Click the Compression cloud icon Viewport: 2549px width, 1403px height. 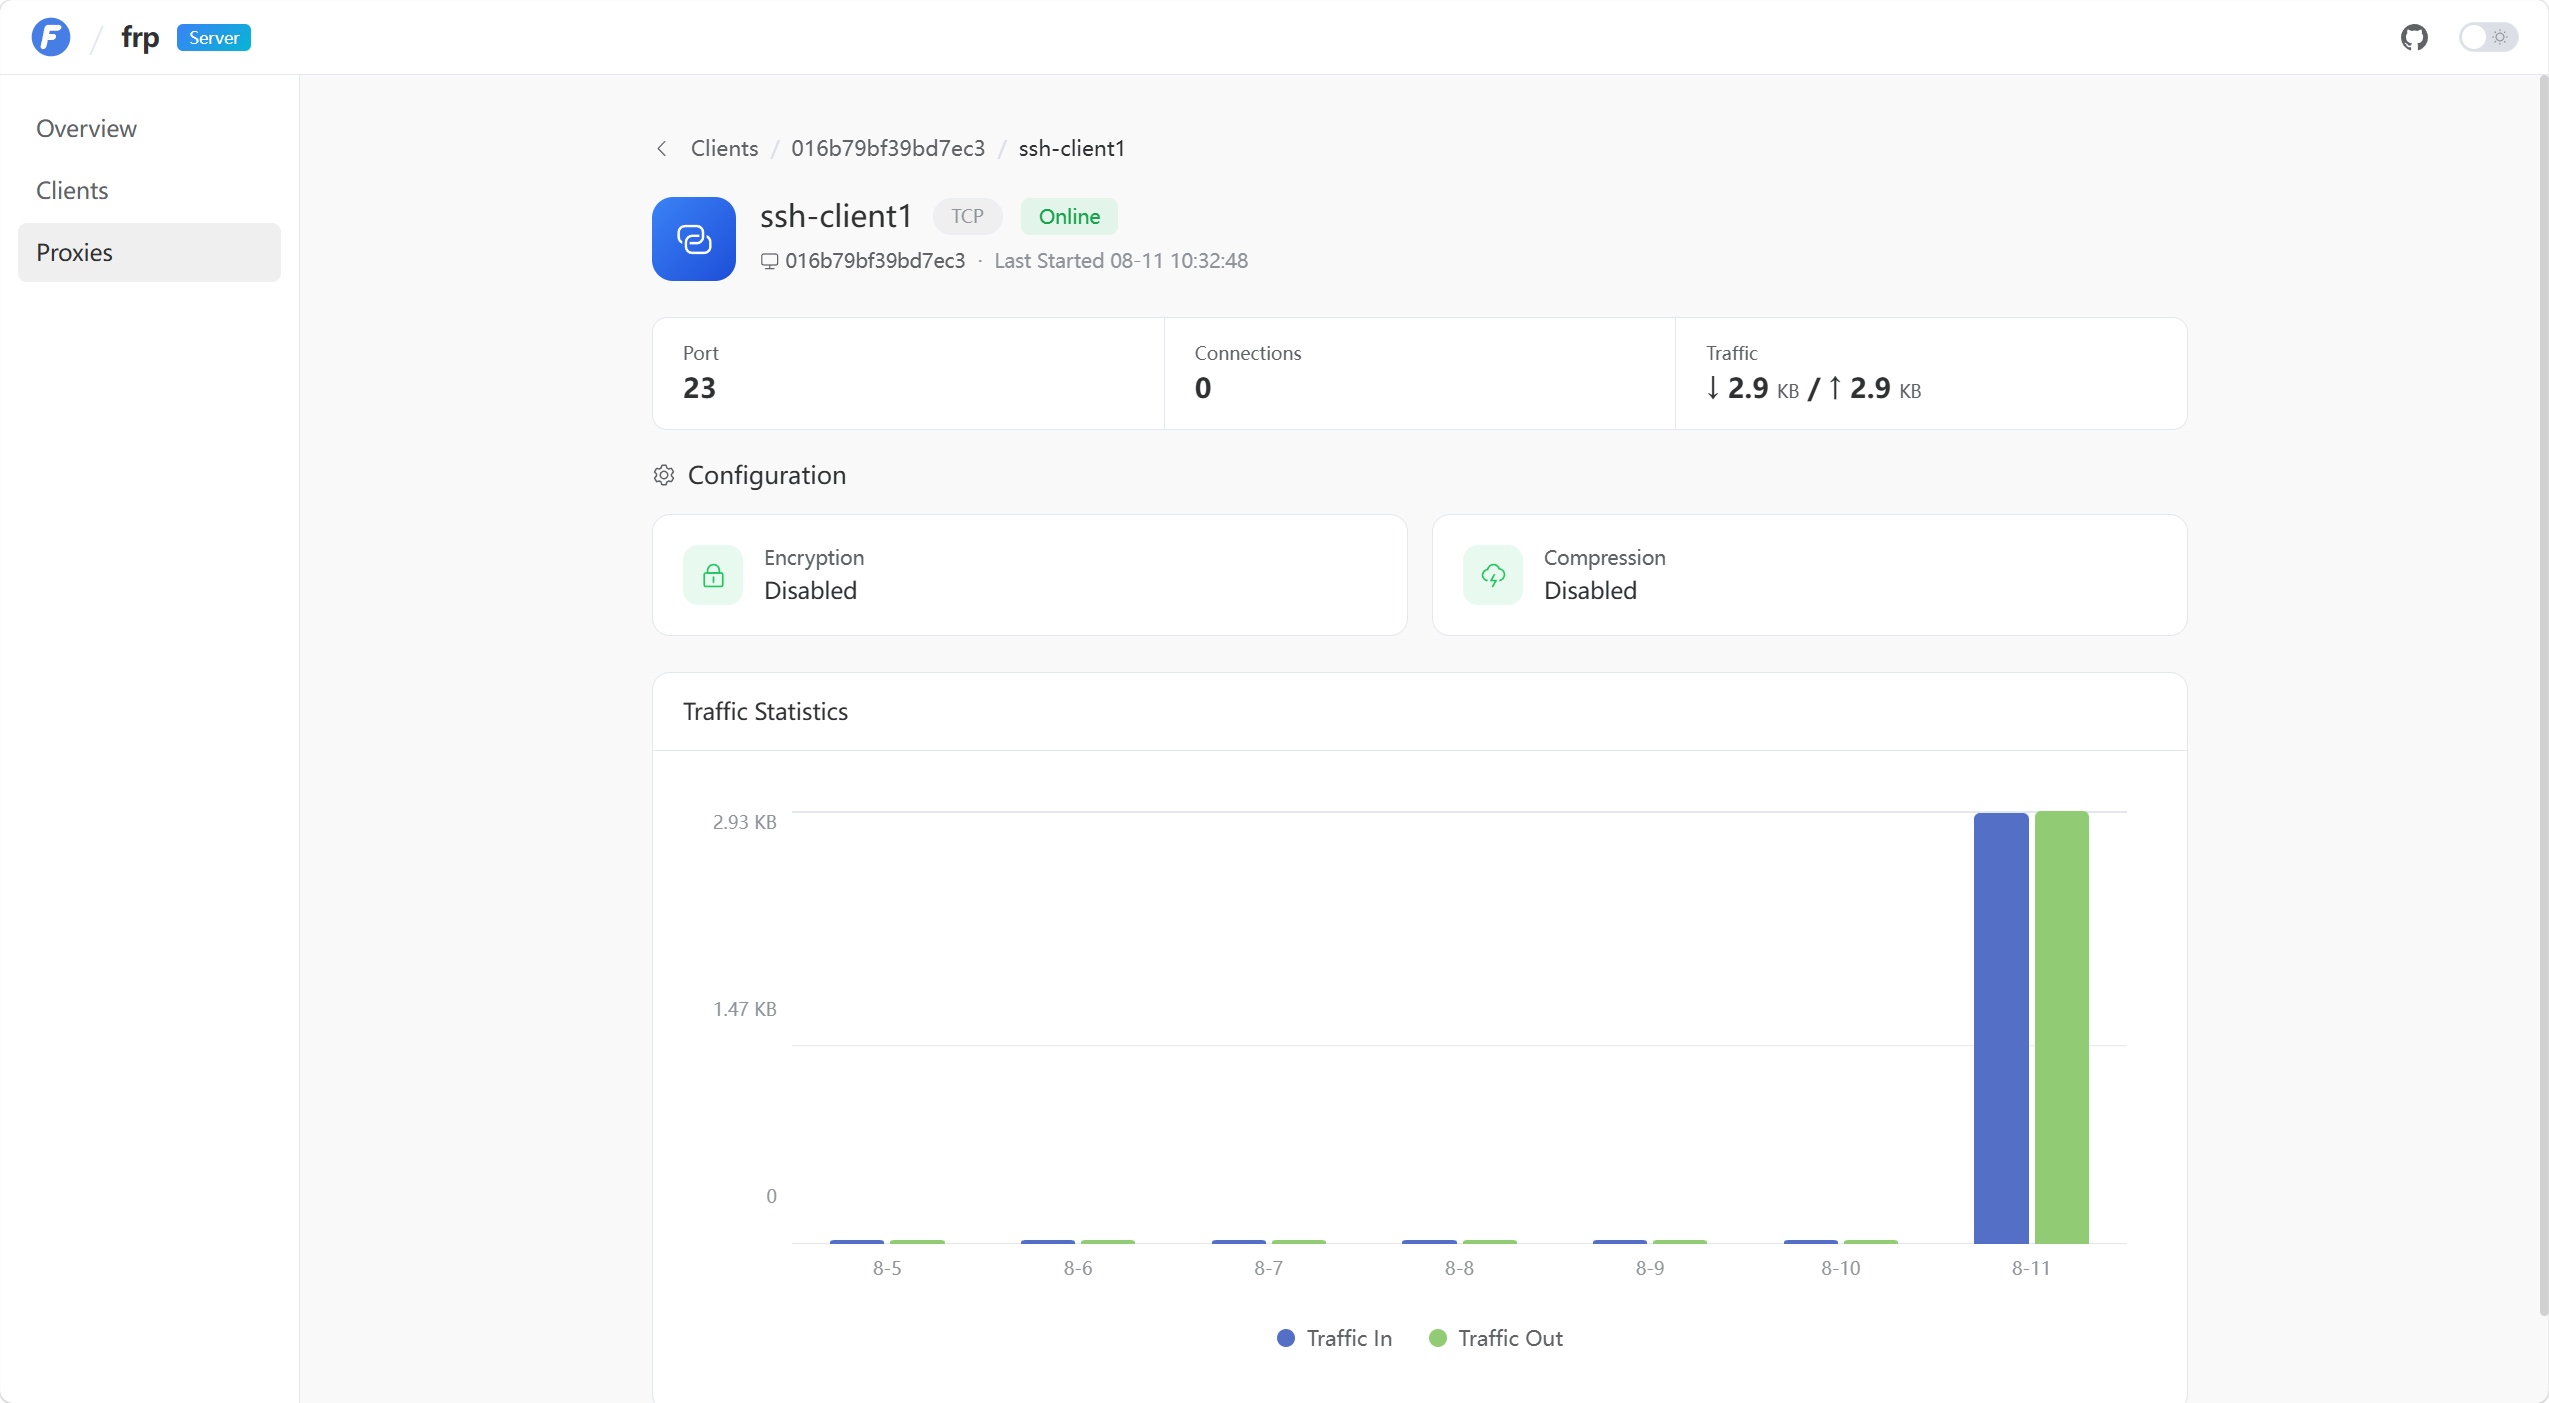click(x=1493, y=575)
